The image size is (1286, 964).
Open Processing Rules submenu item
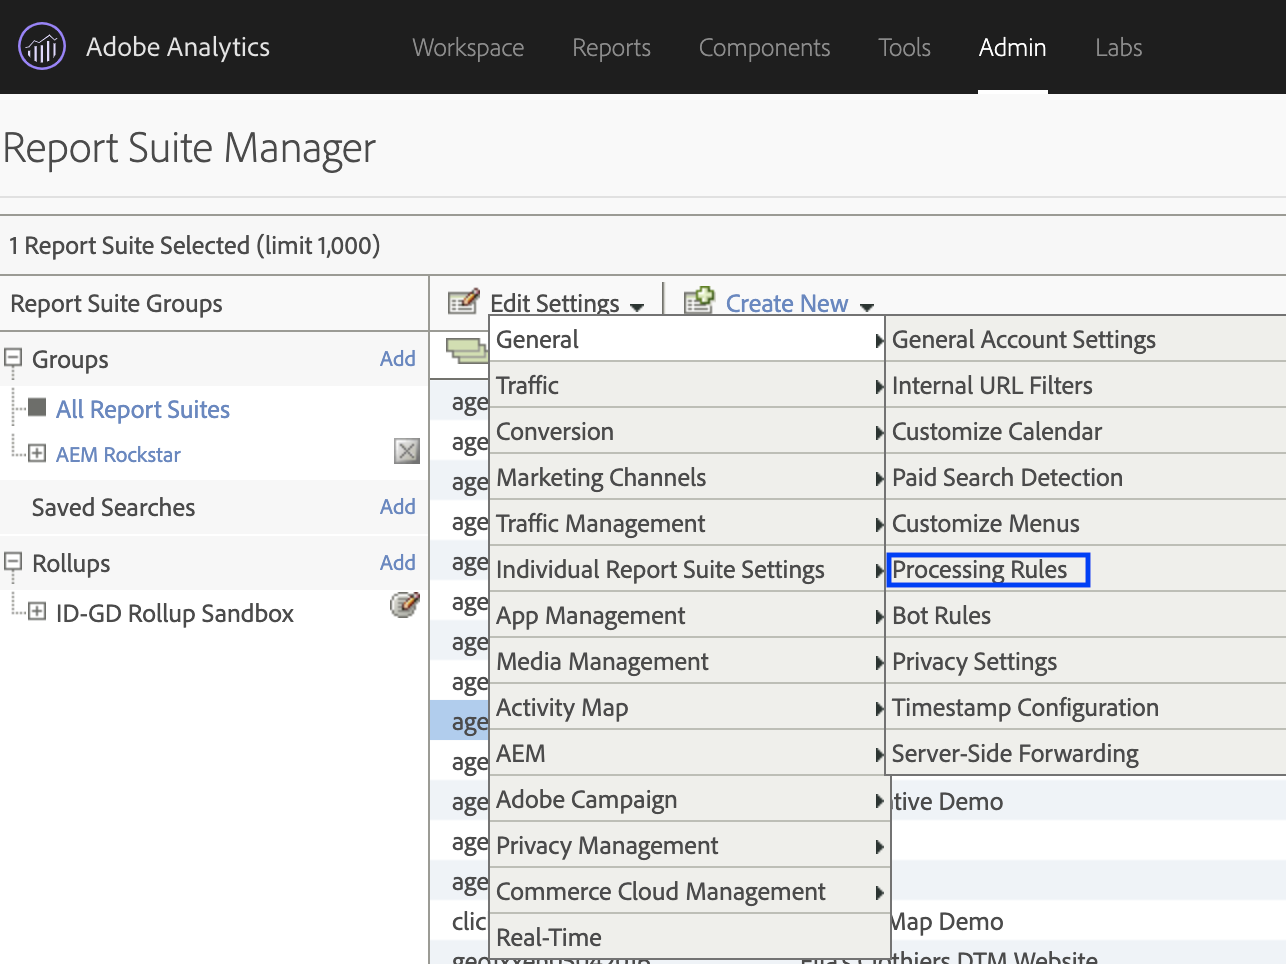[1086, 569]
